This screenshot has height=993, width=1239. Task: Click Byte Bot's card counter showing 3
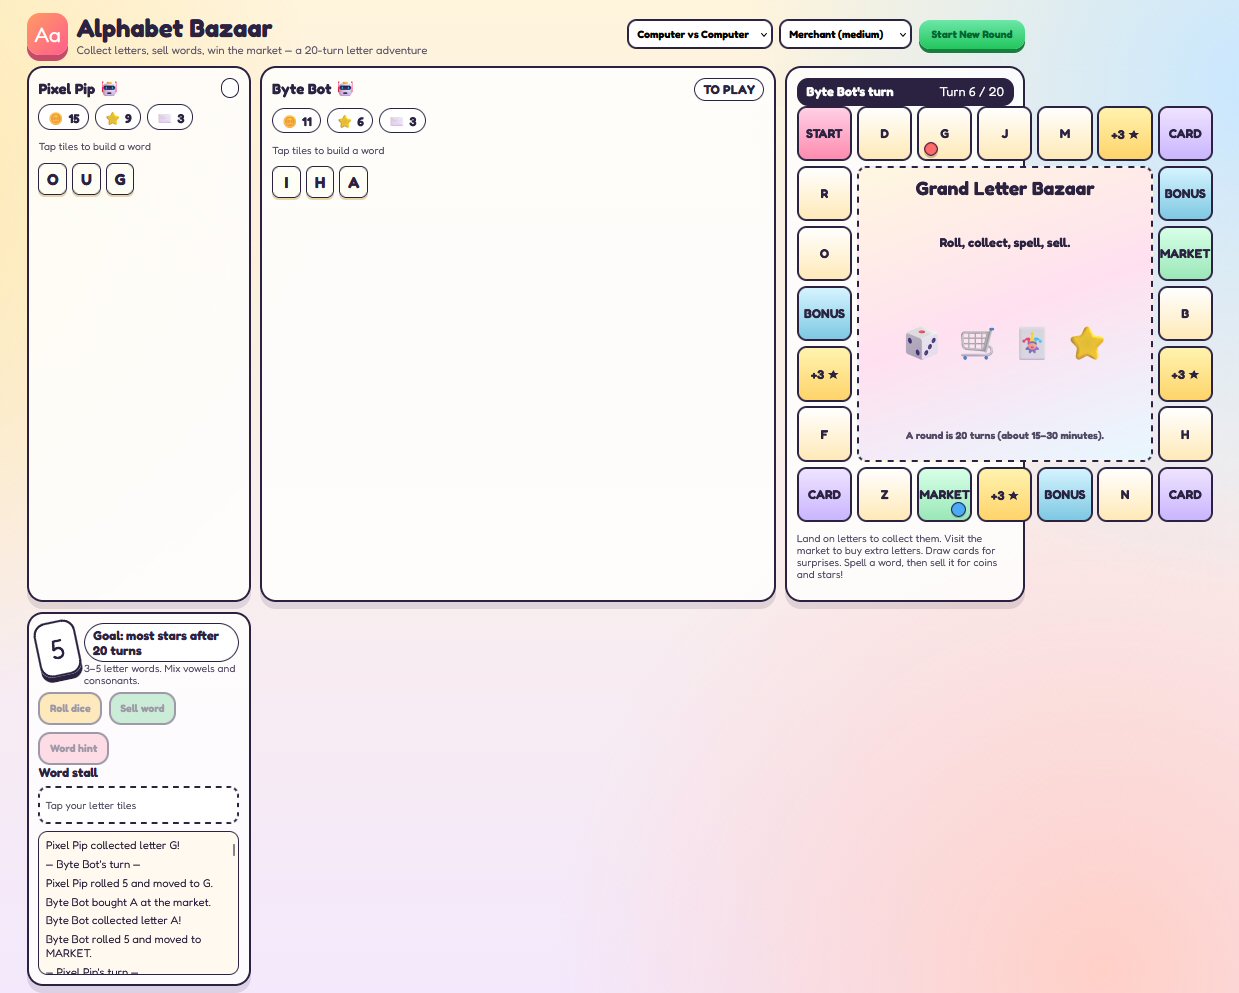pos(403,121)
